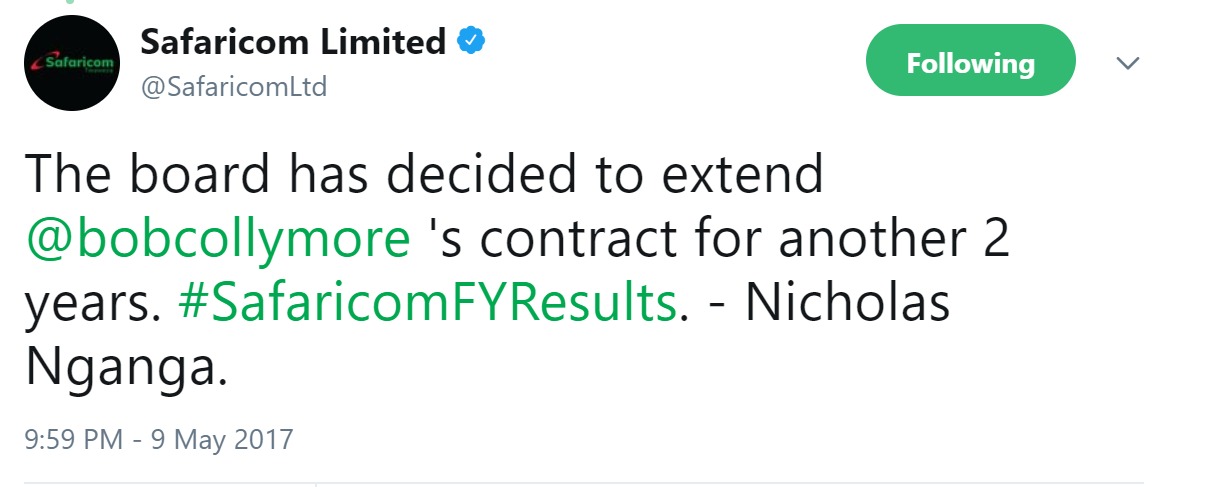Click the word "board" in the tweet

click(187, 177)
